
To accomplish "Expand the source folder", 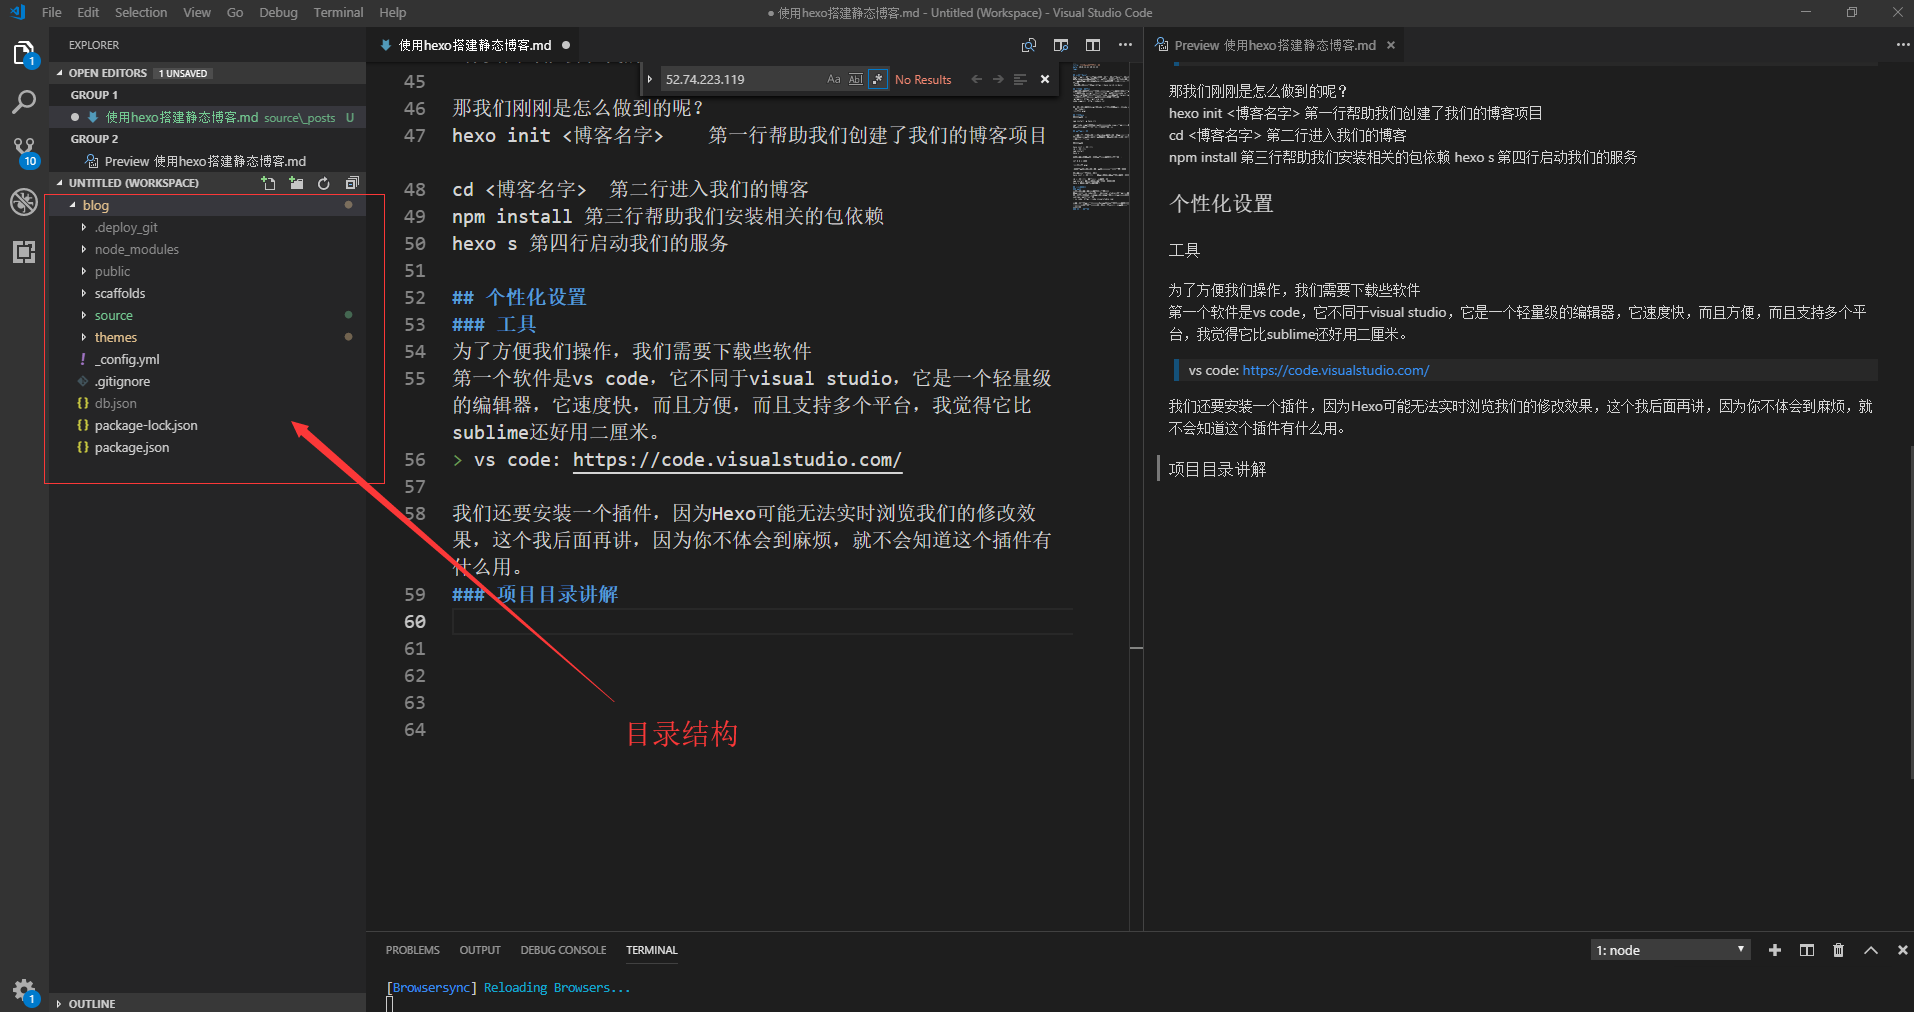I will click(113, 315).
